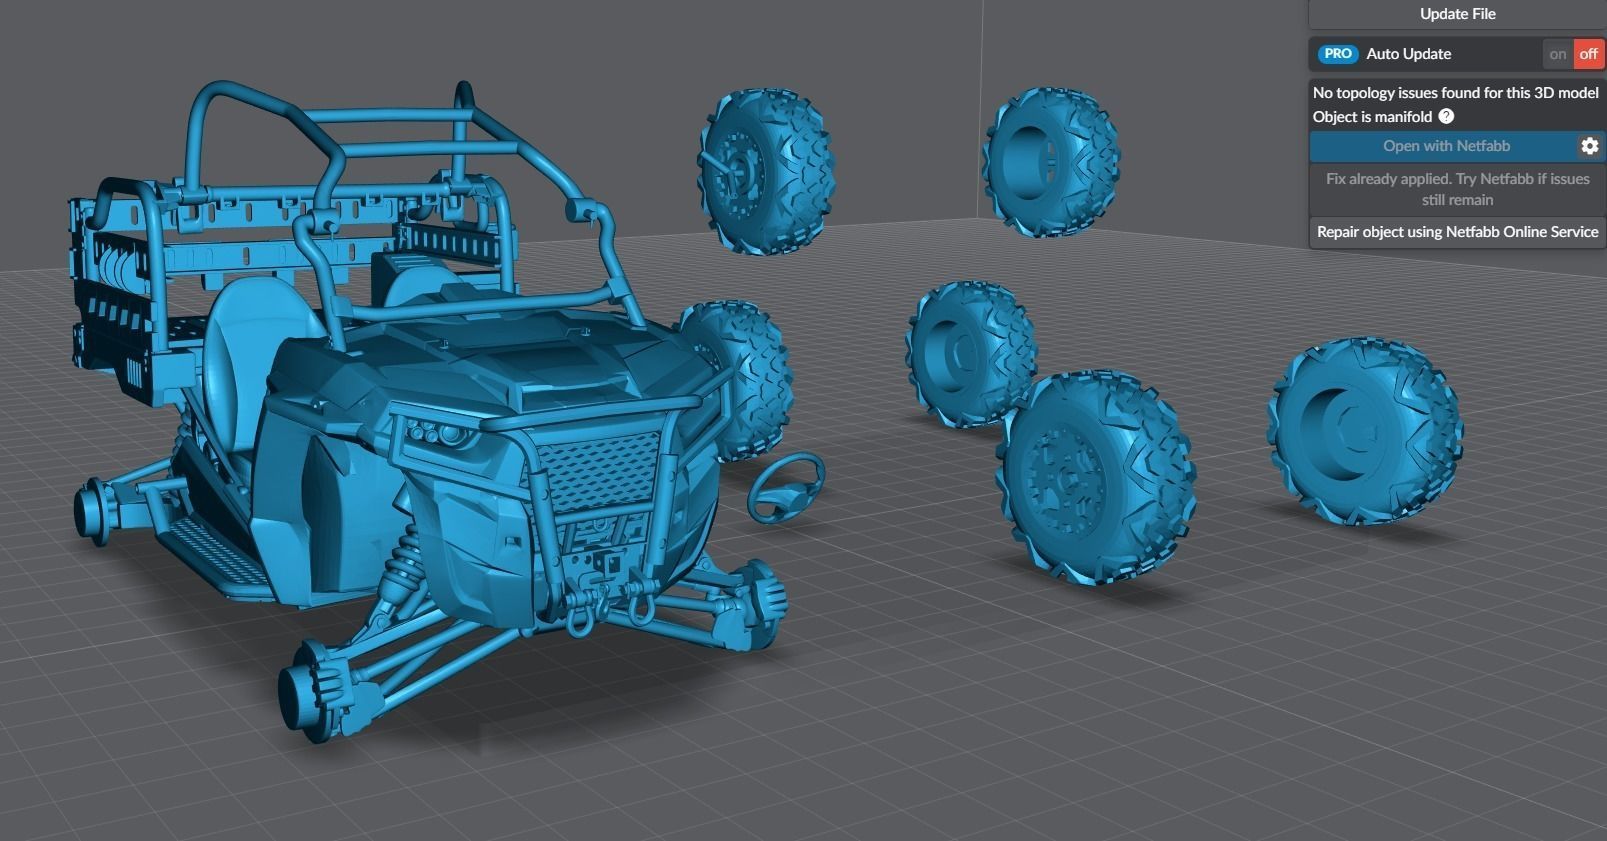The width and height of the screenshot is (1607, 841).
Task: Click 'No topology issues found' message
Action: (1455, 93)
